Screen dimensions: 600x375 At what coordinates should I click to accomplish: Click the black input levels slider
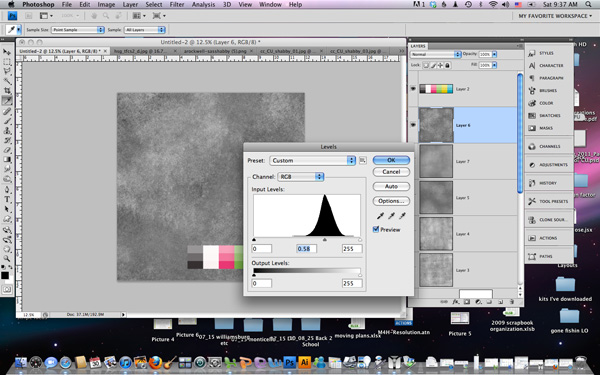[x=254, y=240]
